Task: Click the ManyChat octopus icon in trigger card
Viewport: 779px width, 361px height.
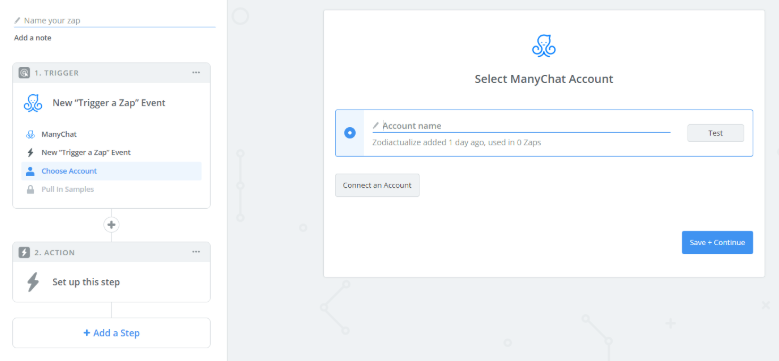Action: pyautogui.click(x=33, y=103)
